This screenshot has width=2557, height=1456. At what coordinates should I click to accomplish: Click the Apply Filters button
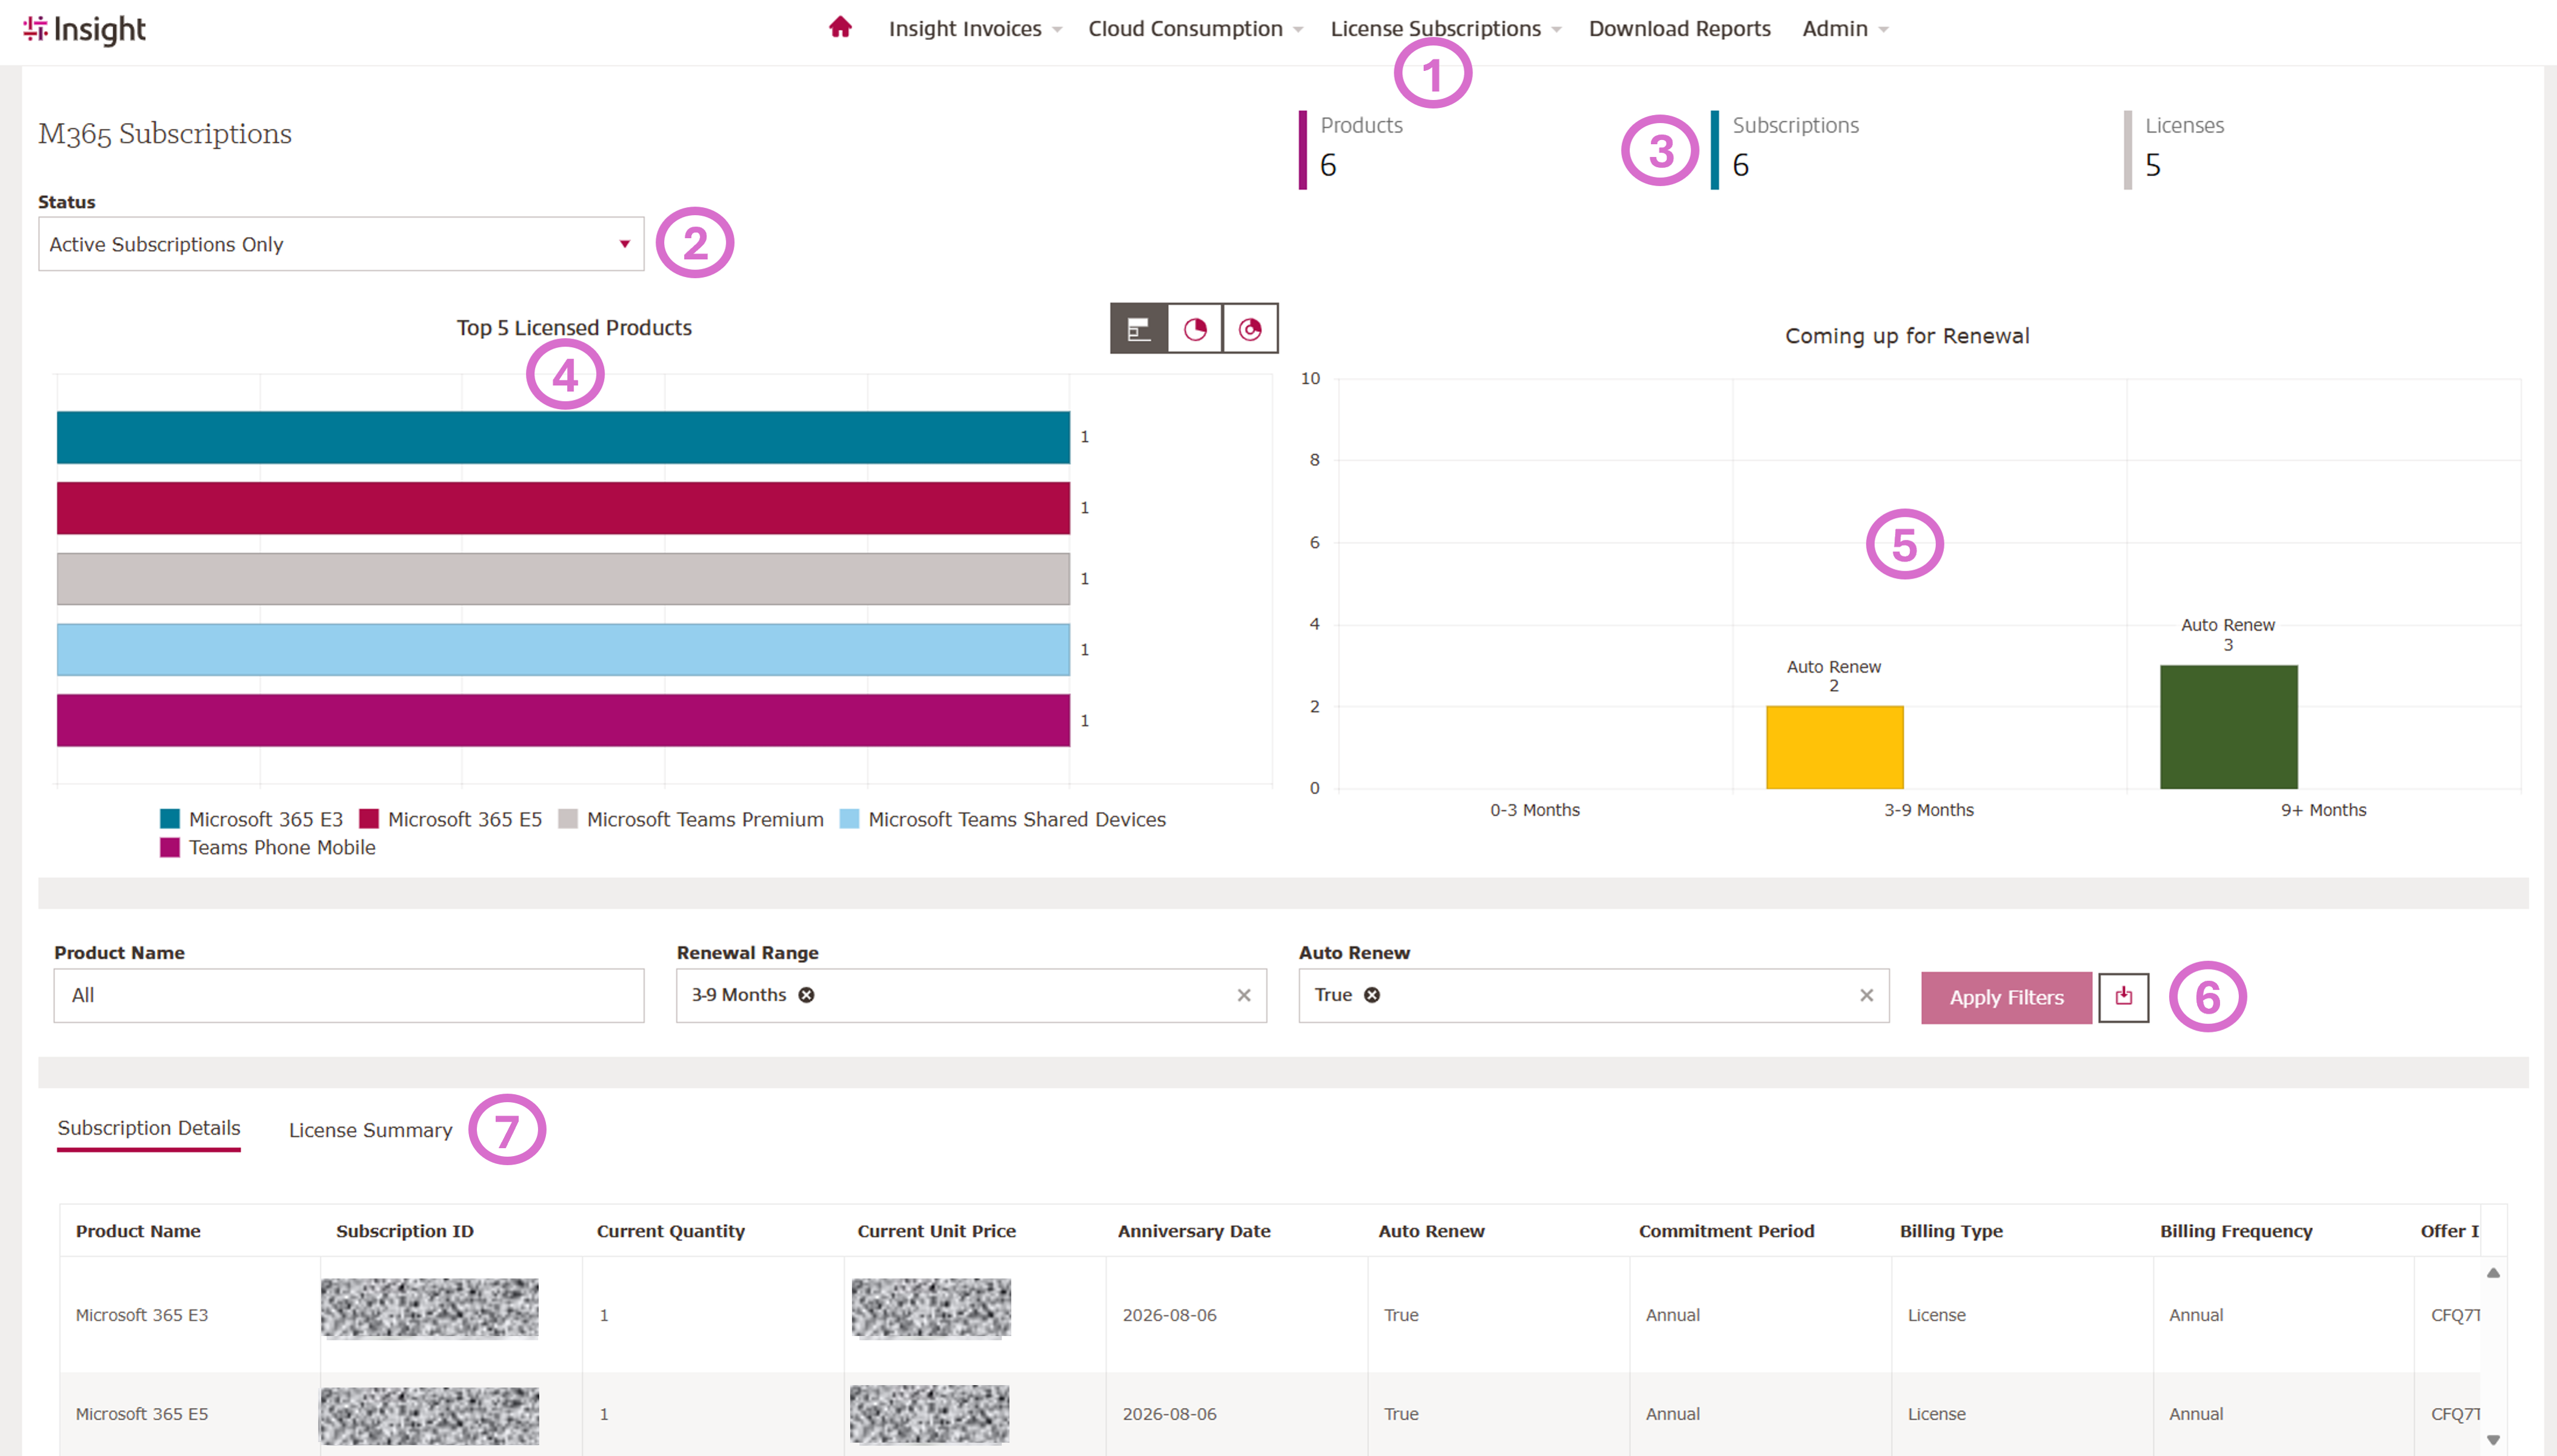2006,997
